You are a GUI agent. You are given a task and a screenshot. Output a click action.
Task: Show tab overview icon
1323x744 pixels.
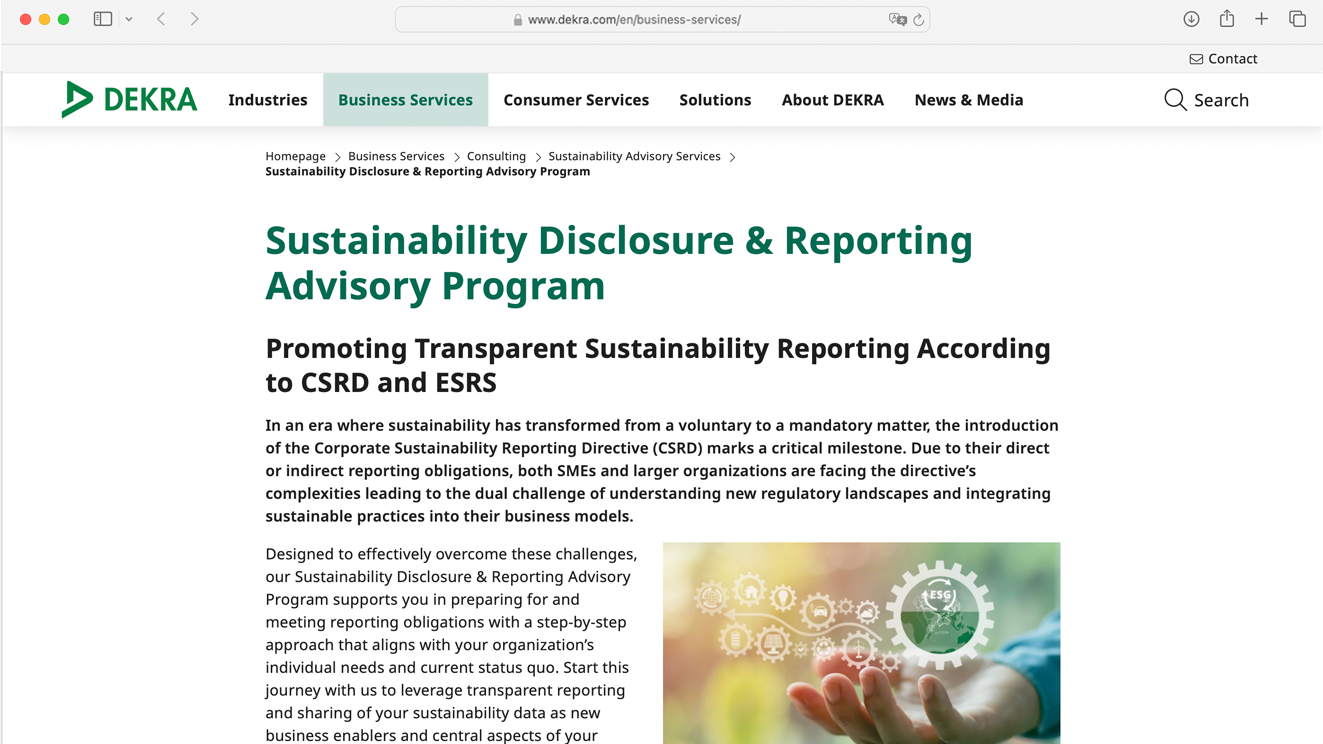point(1297,19)
